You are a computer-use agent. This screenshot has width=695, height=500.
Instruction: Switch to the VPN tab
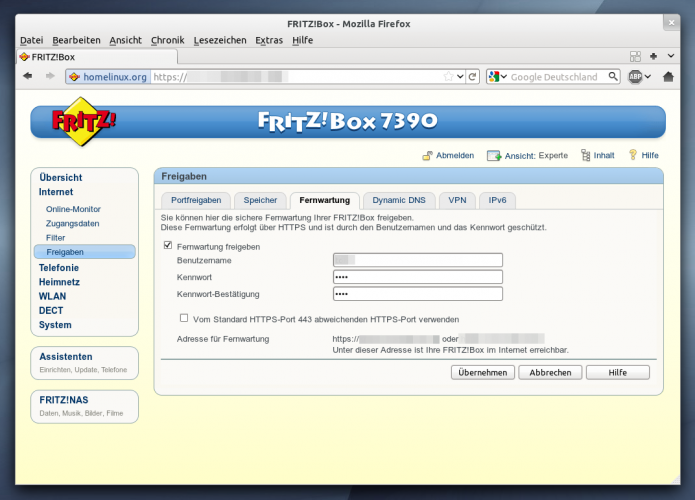(457, 200)
